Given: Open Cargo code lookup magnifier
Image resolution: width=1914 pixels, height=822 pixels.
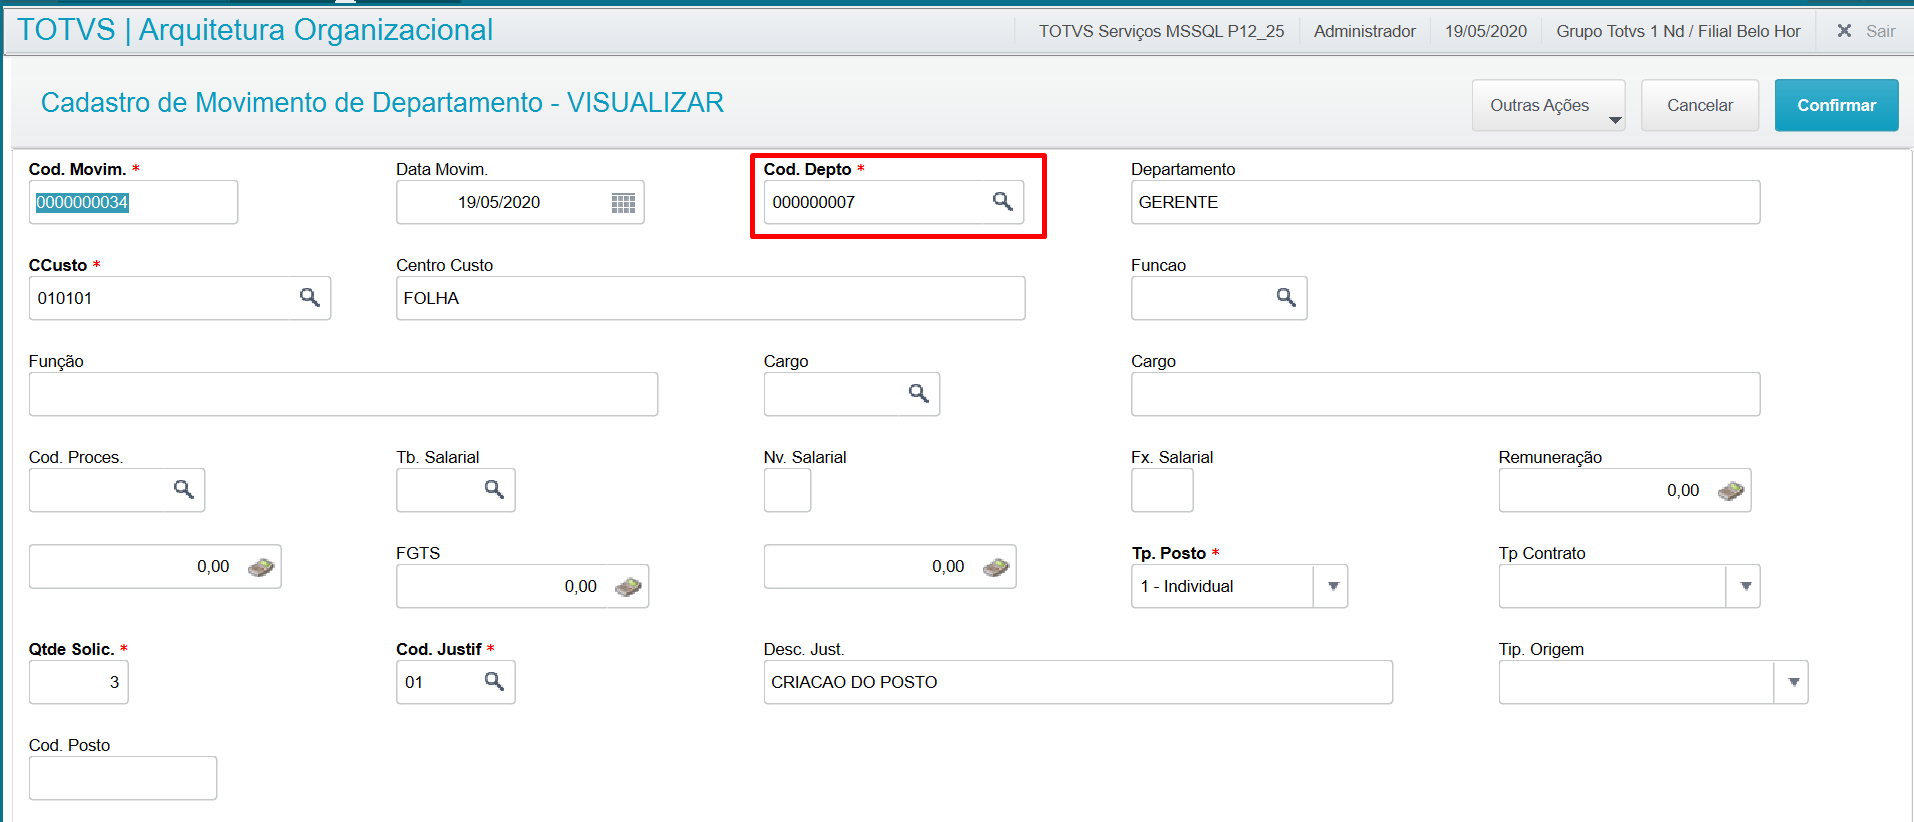Looking at the screenshot, I should point(918,394).
